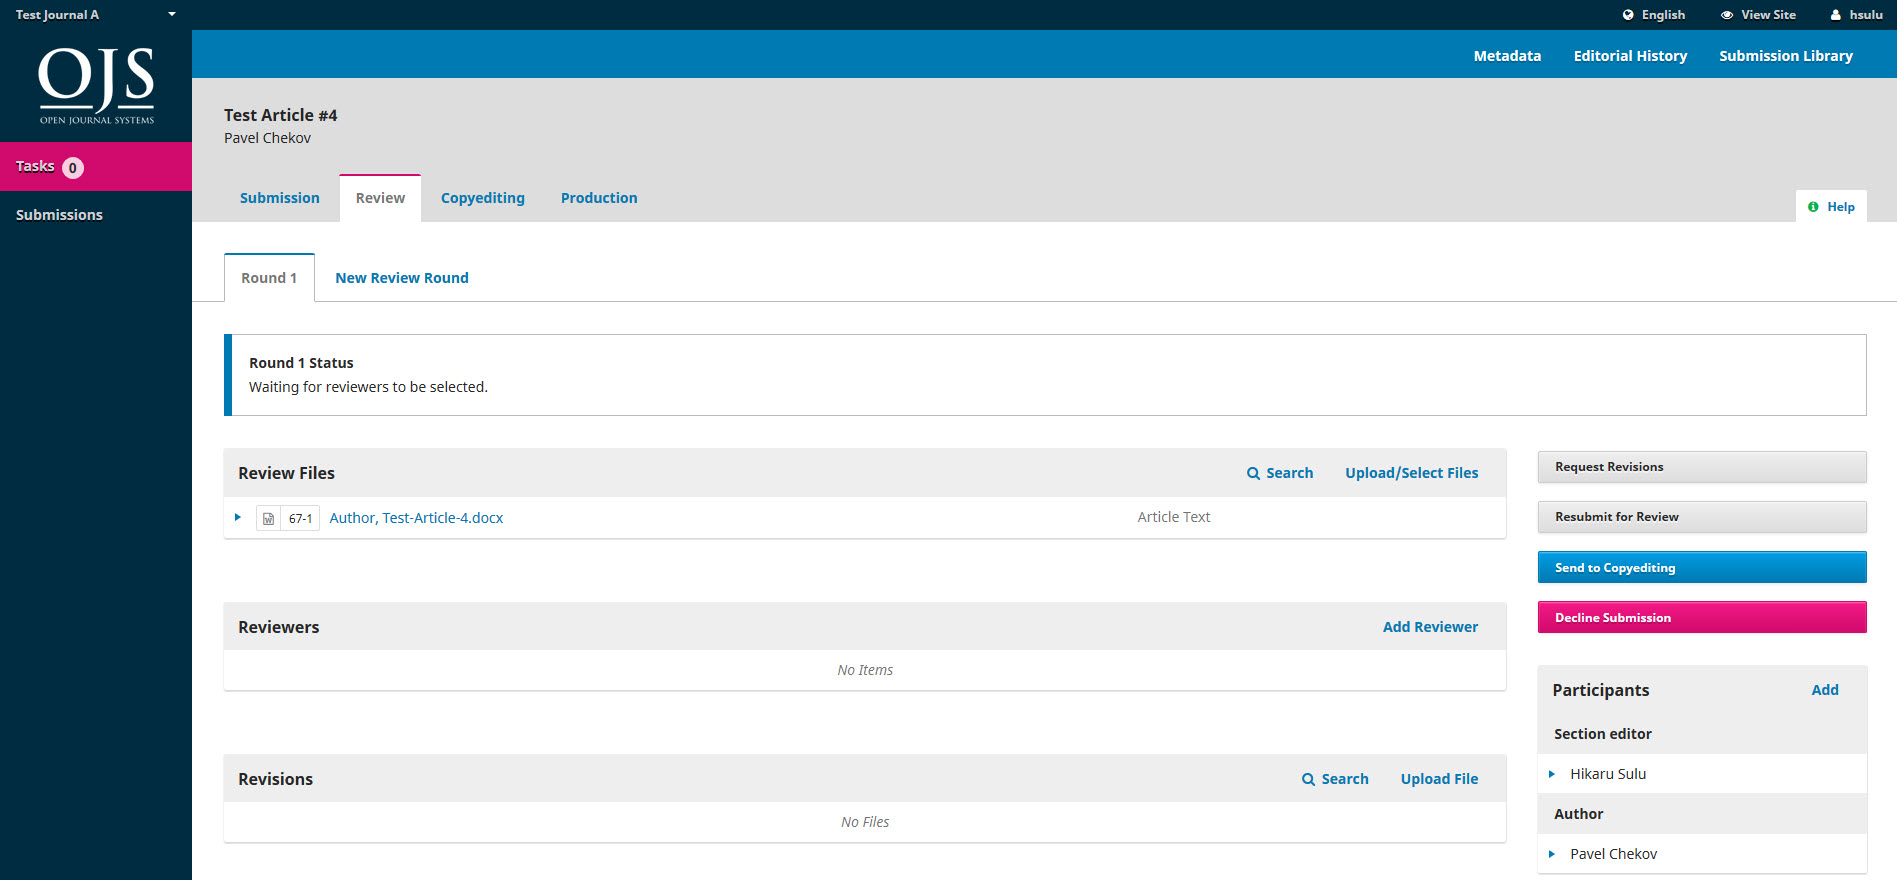
Task: Switch to the Copyediting tab
Action: pyautogui.click(x=482, y=198)
